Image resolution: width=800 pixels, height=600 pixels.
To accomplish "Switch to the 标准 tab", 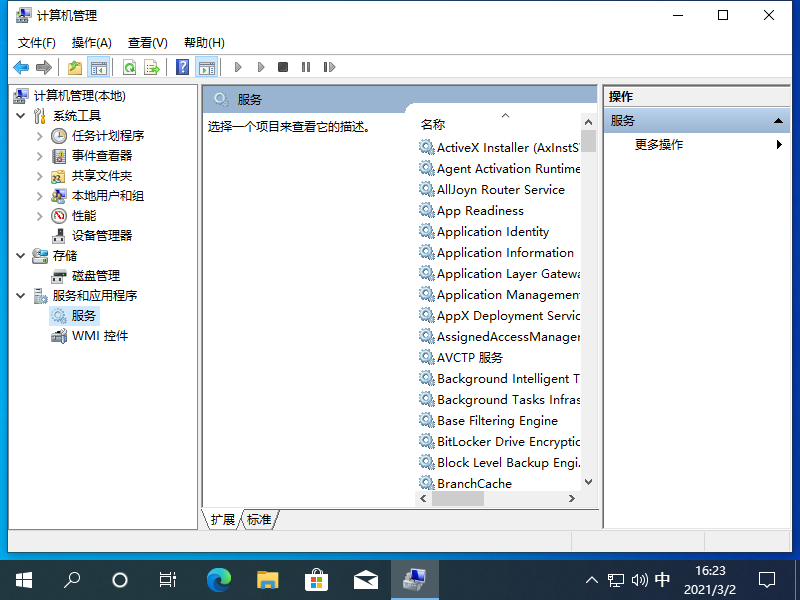I will pos(257,519).
